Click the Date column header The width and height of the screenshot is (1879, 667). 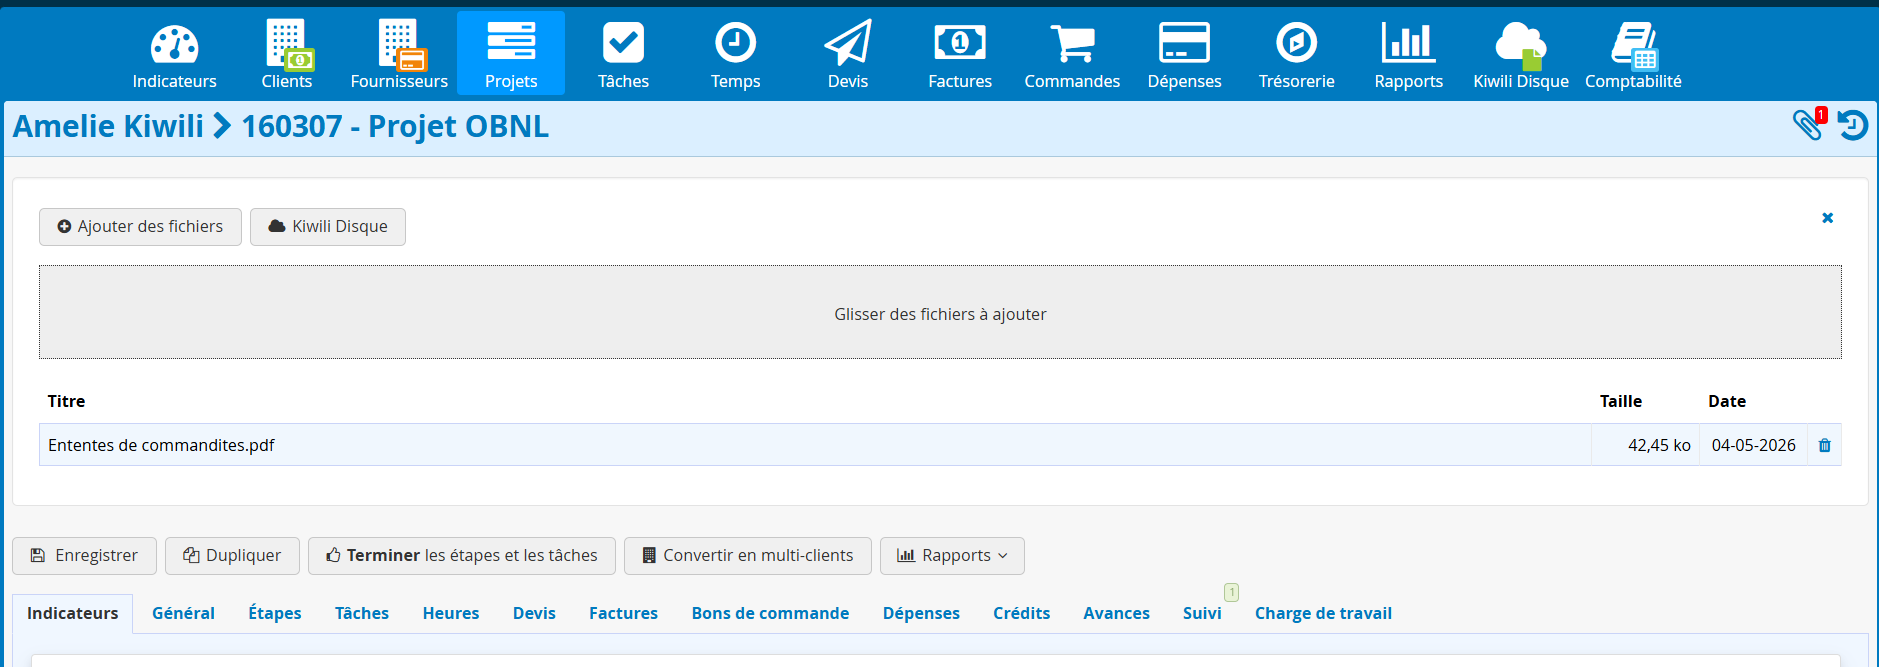click(1726, 401)
